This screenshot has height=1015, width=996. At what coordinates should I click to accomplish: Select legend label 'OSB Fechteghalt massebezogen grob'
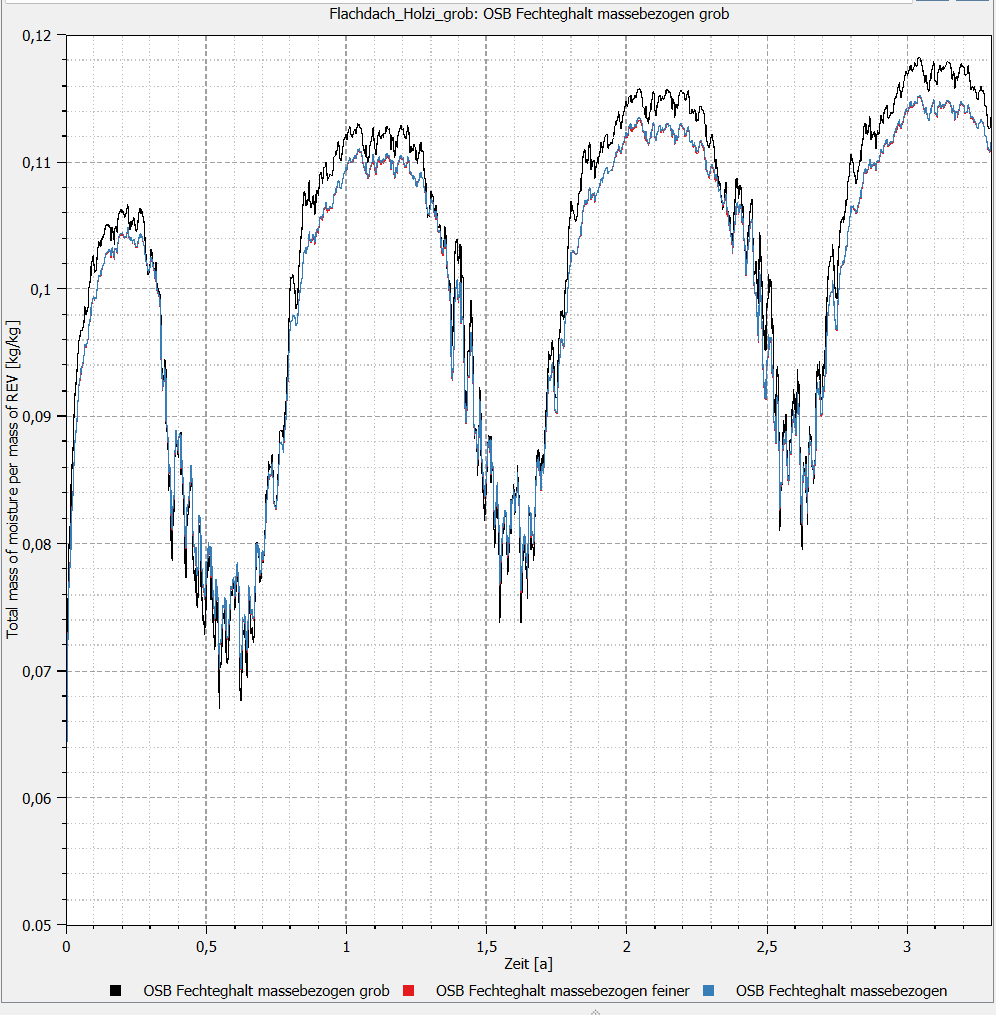pos(266,990)
